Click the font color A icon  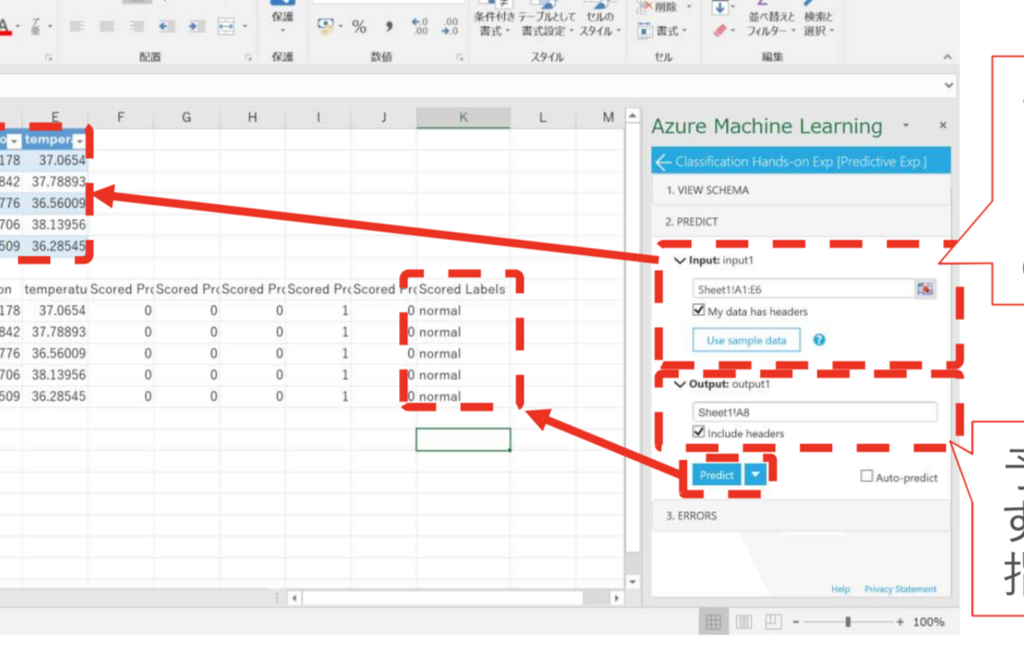tap(4, 27)
